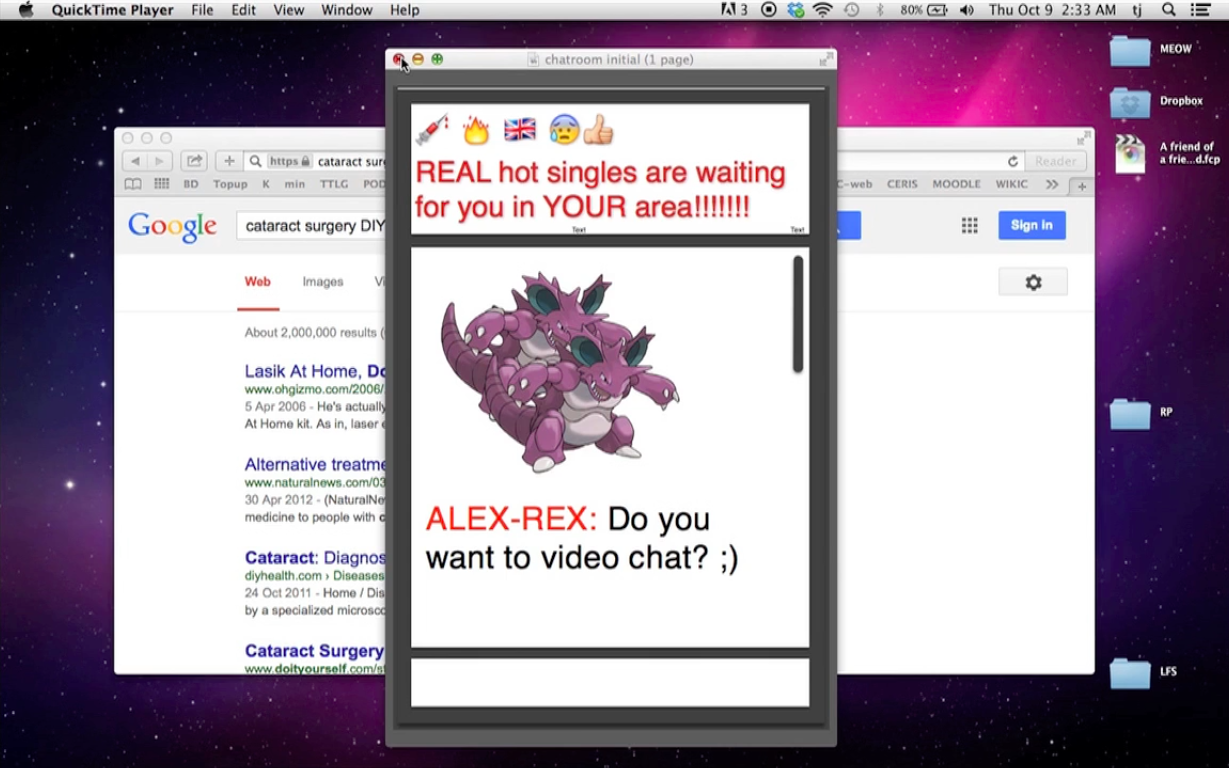Open the Safari reading list book icon
Screen dimensions: 1229x768
pyautogui.click(x=133, y=184)
